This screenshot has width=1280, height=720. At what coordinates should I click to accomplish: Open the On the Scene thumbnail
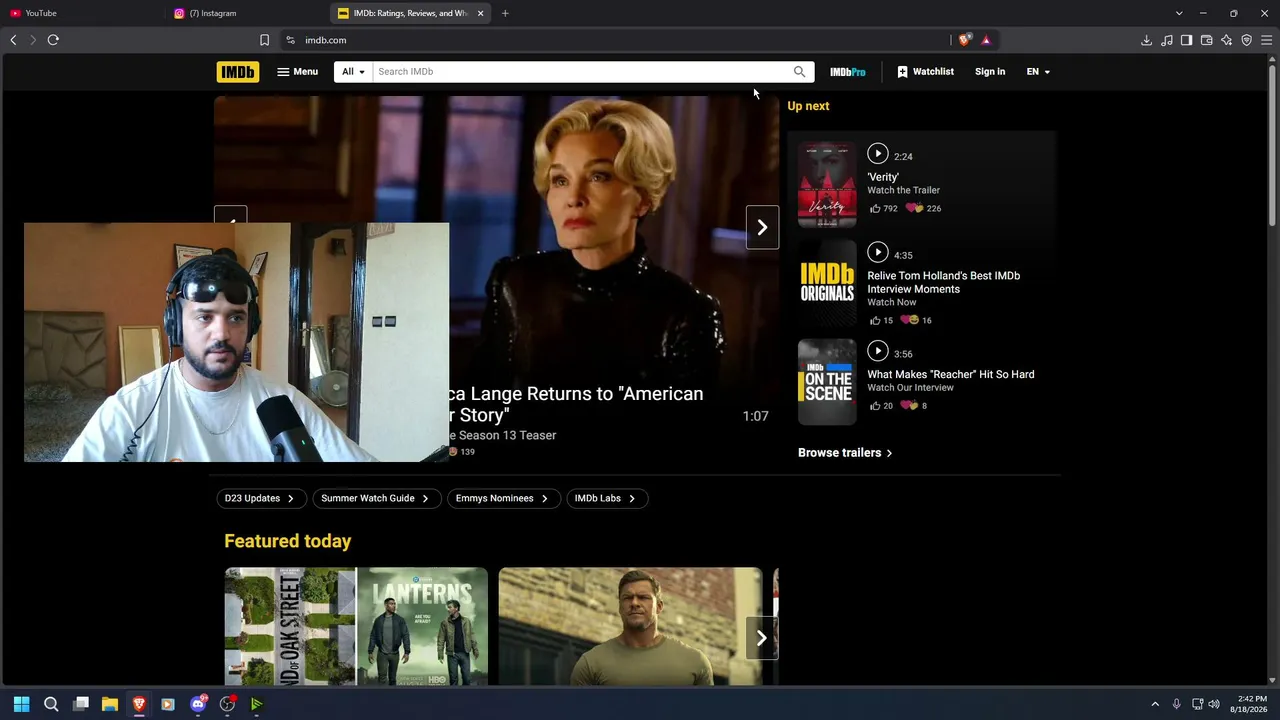tap(827, 382)
